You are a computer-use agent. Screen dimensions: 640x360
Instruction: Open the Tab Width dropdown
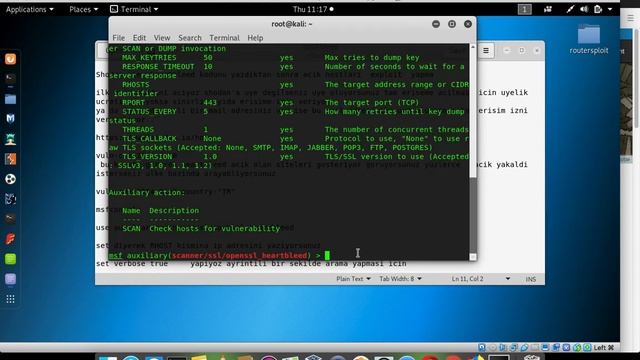[x=400, y=279]
